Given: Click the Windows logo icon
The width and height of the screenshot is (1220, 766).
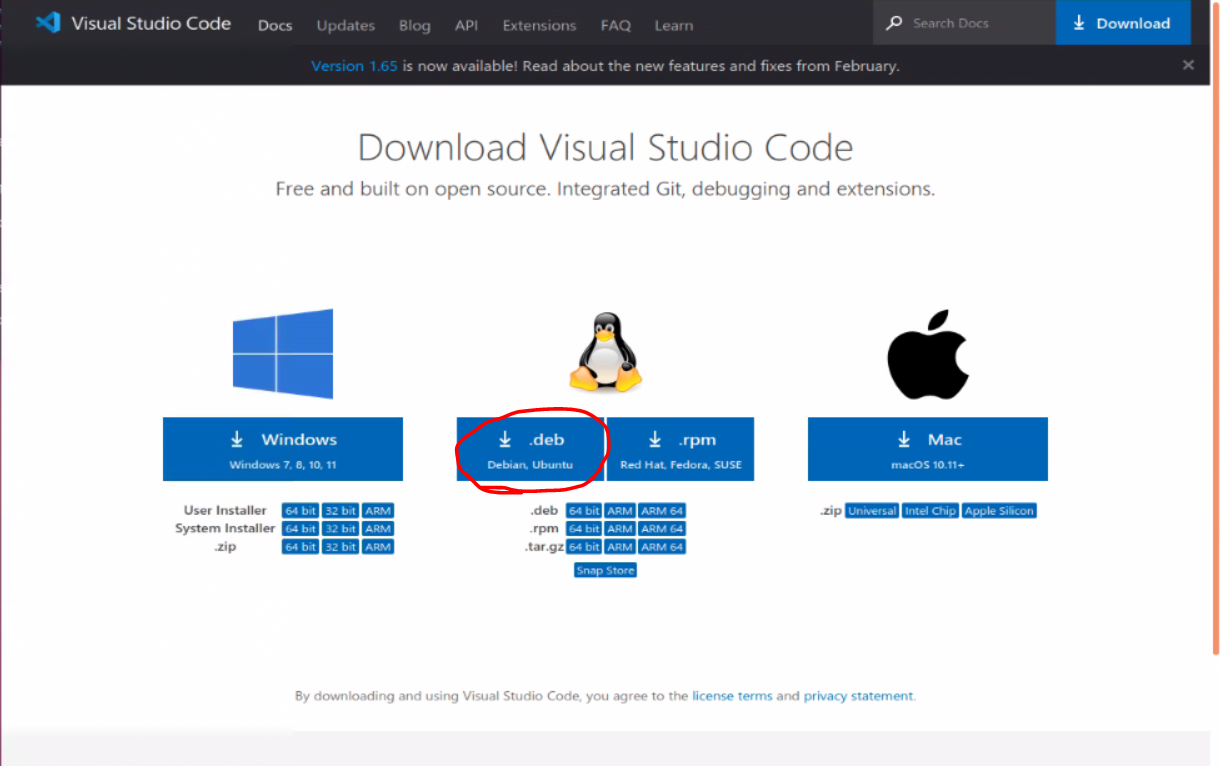Looking at the screenshot, I should pos(283,354).
